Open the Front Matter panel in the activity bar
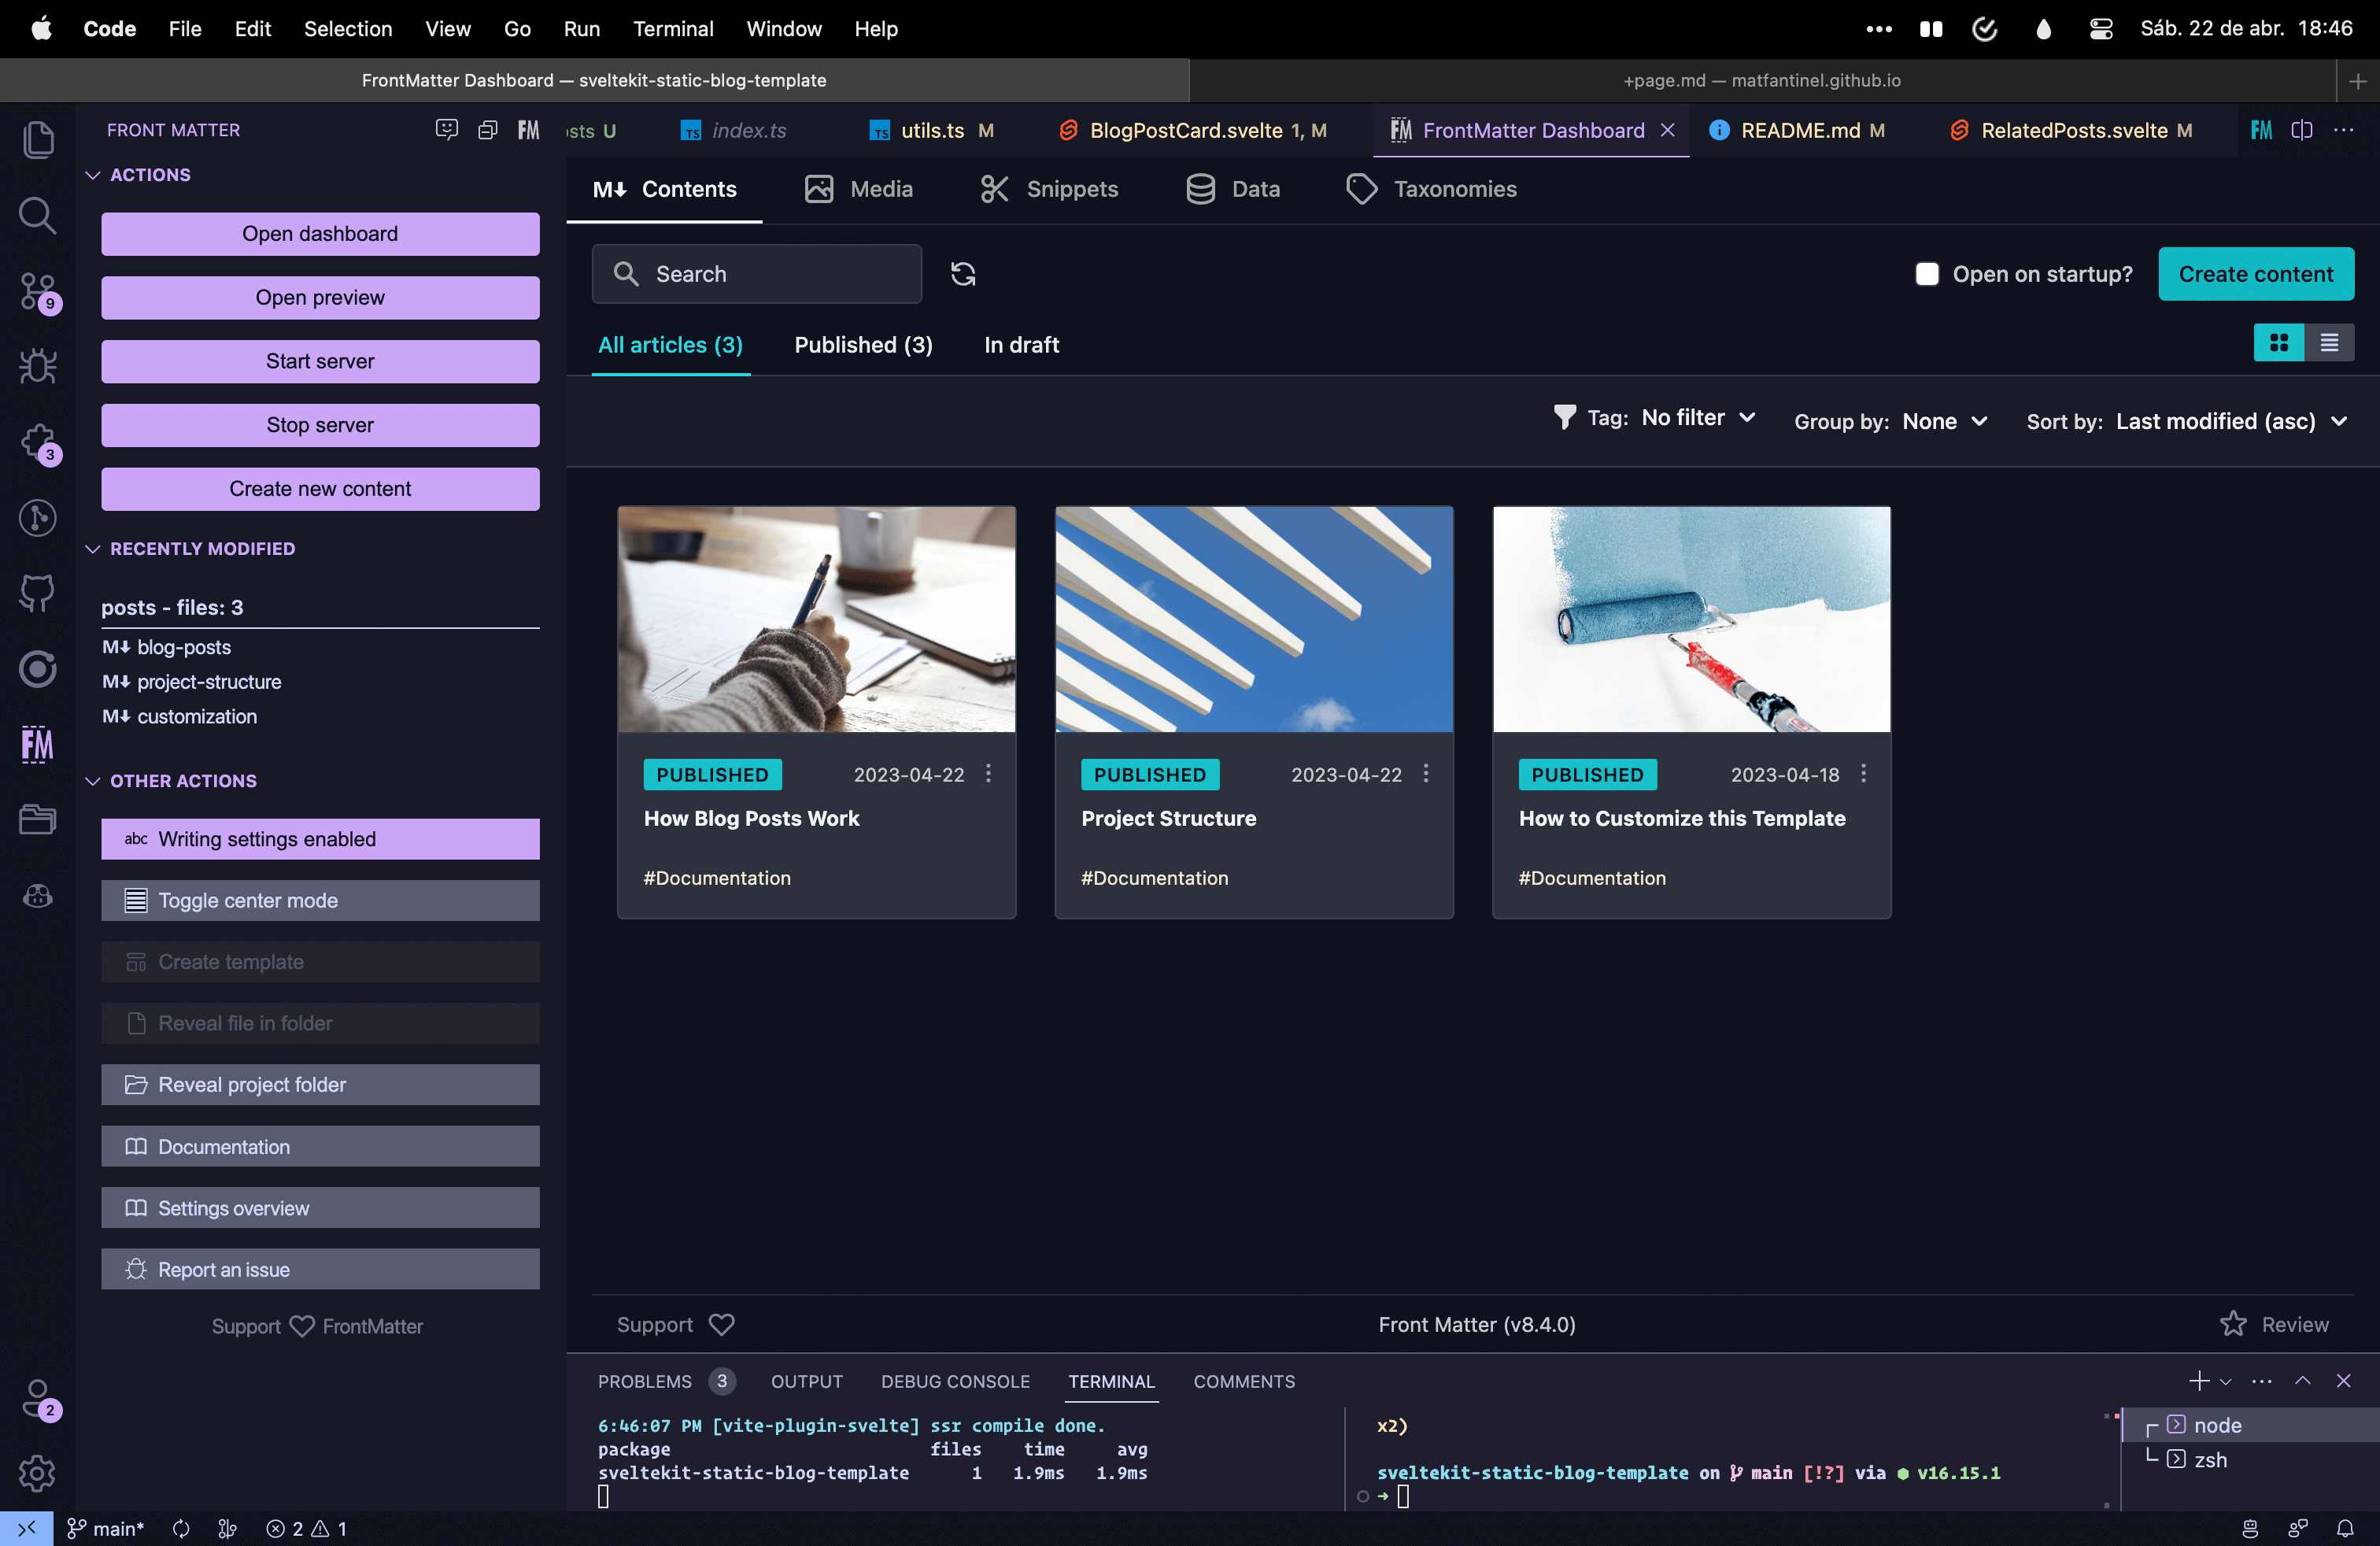This screenshot has height=1546, width=2380. [x=38, y=744]
